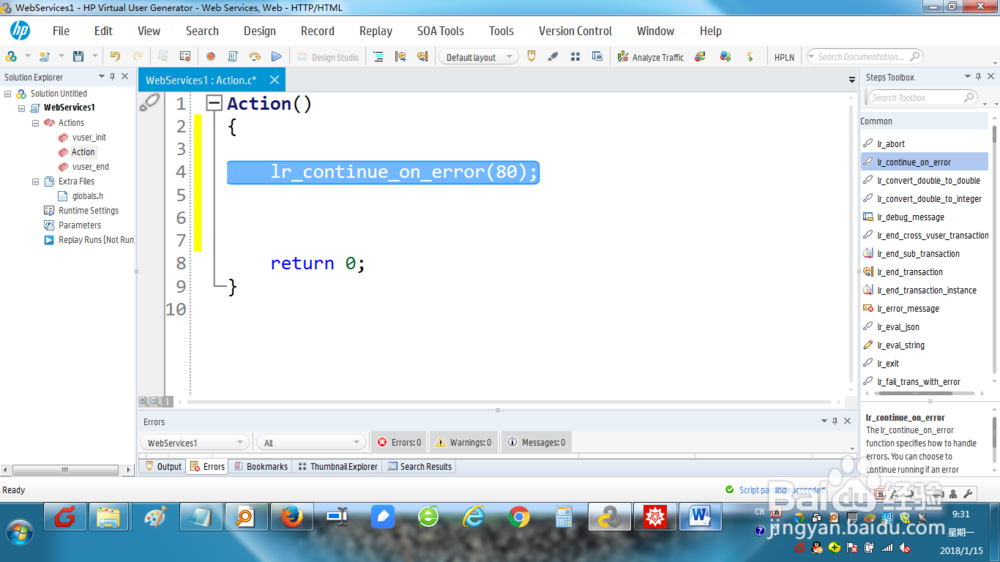This screenshot has width=1000, height=562.
Task: Click the zoom in magnifier below editor
Action: (143, 401)
